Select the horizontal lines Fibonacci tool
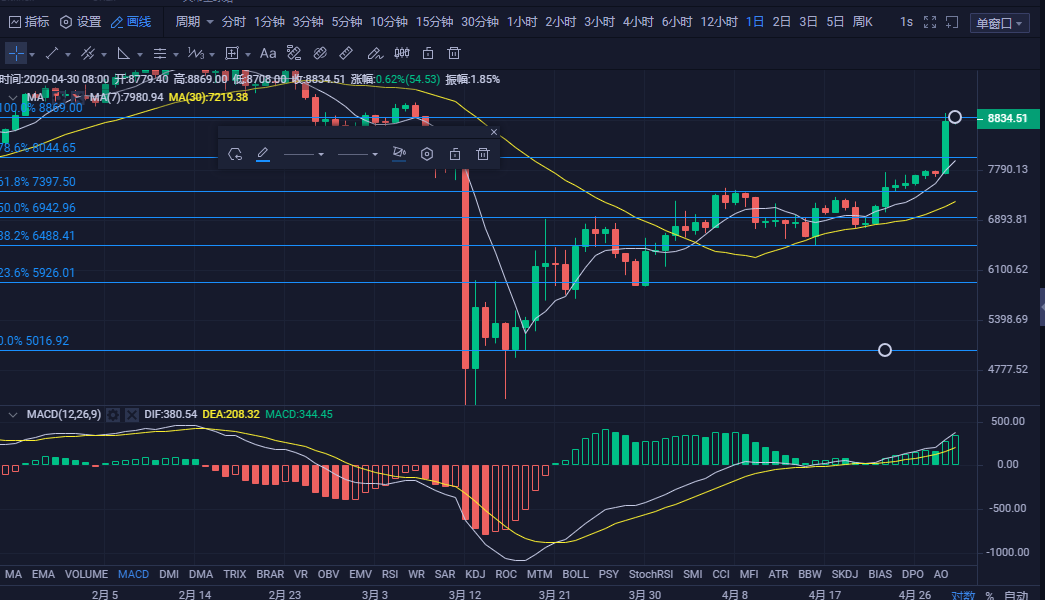The height and width of the screenshot is (600, 1045). click(160, 53)
